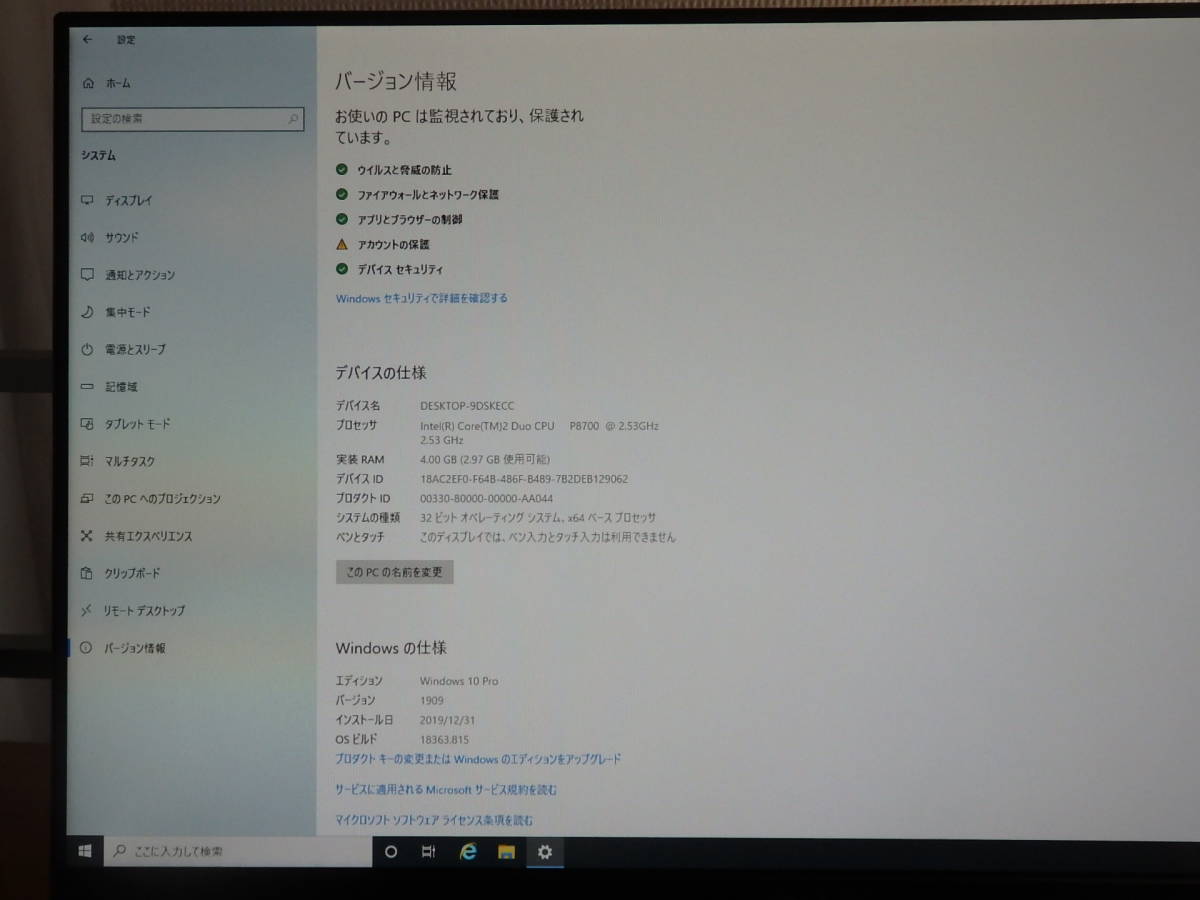1200x900 pixels.
Task: Click the taskbar search box ここに入力して検索
Action: click(x=238, y=851)
